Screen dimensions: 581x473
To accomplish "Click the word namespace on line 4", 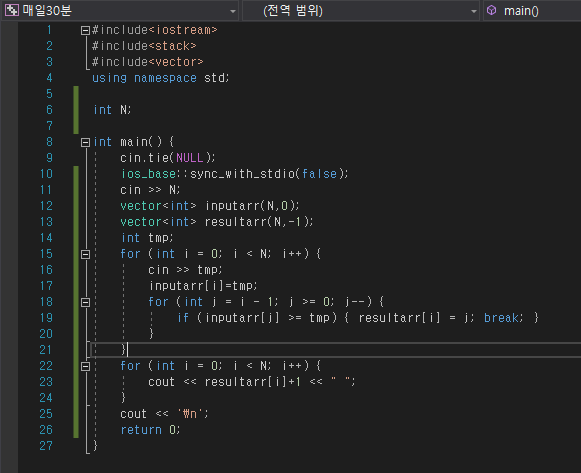I will point(165,78).
